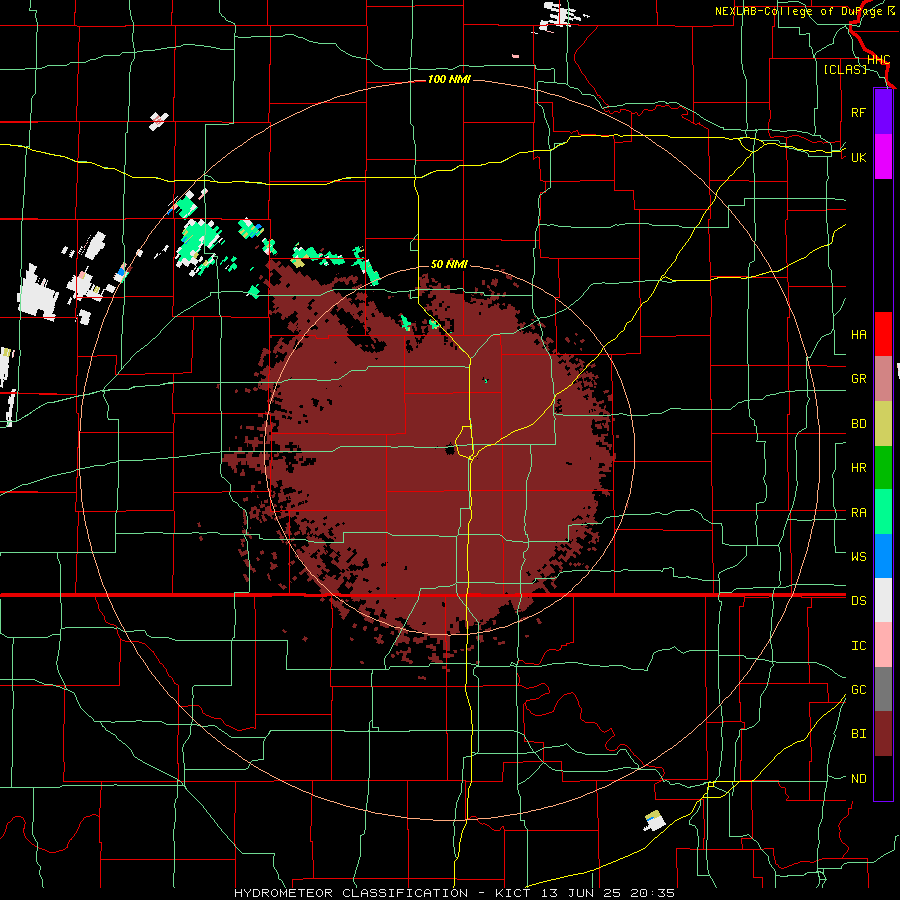
Task: Select the yellow BD legend swatch
Action: point(883,424)
